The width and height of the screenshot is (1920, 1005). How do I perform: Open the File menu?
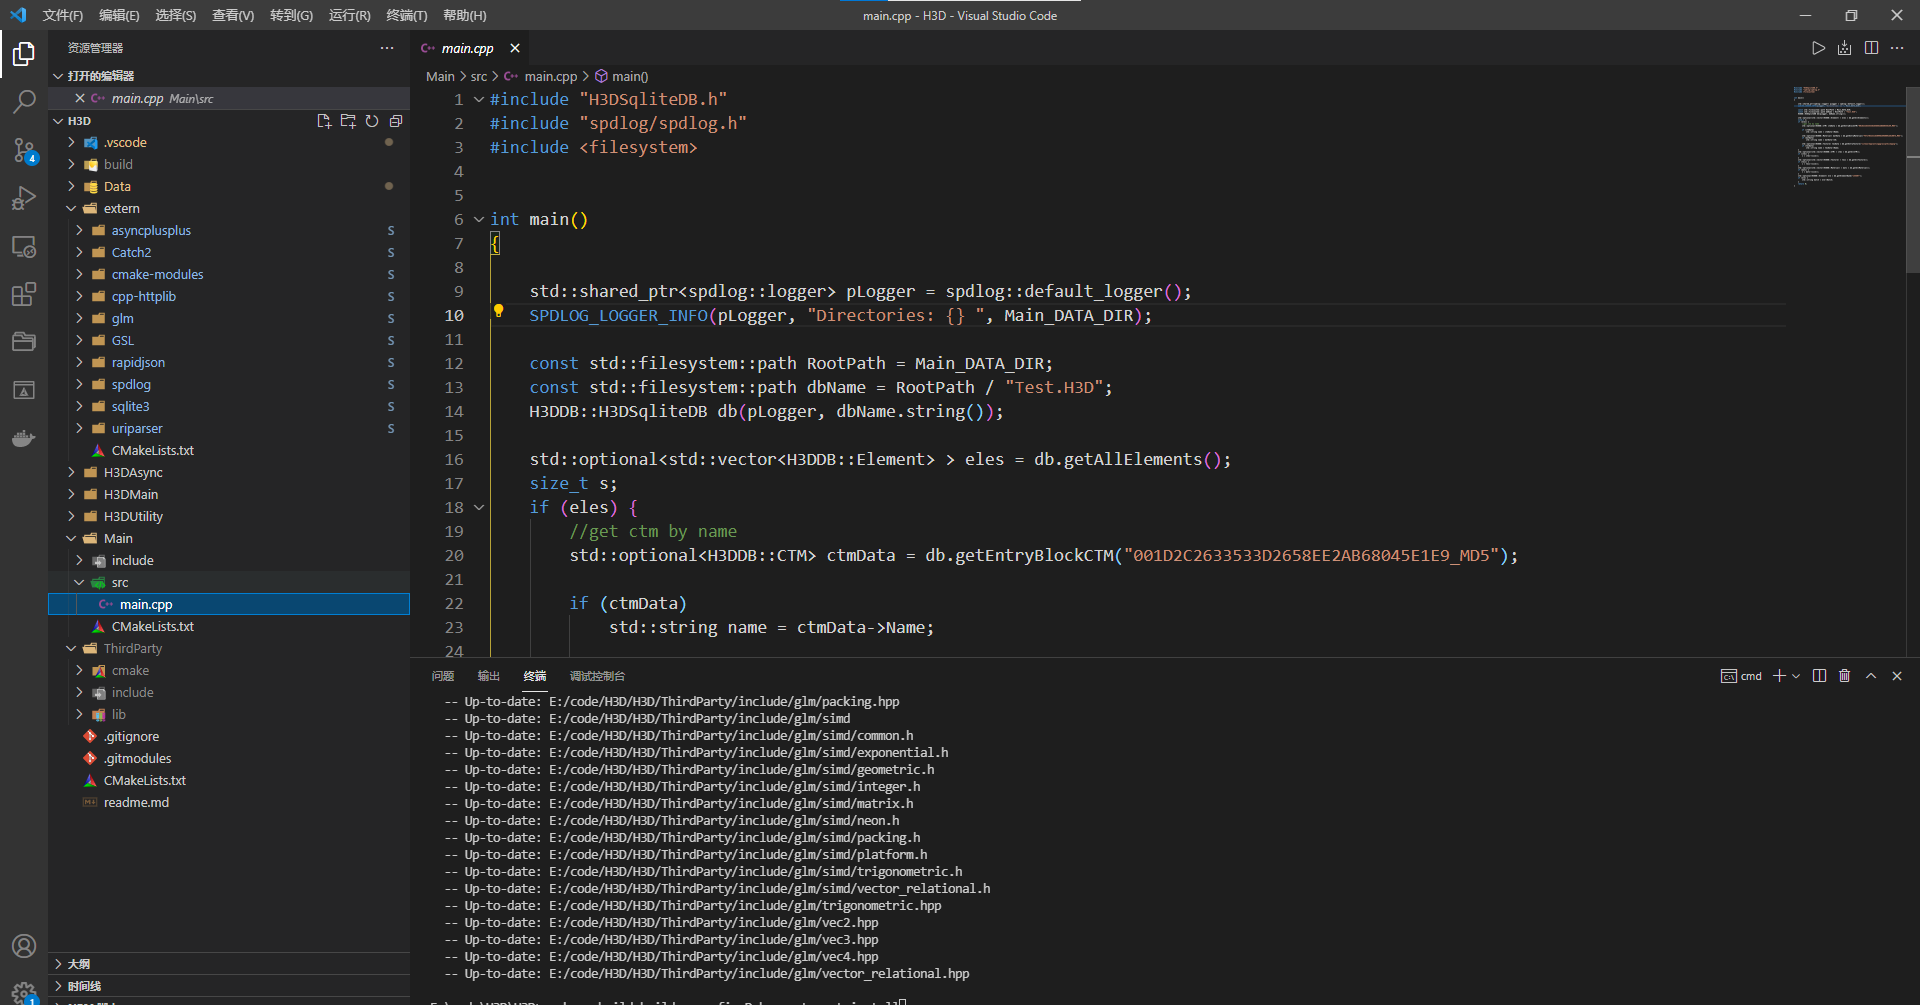(63, 15)
